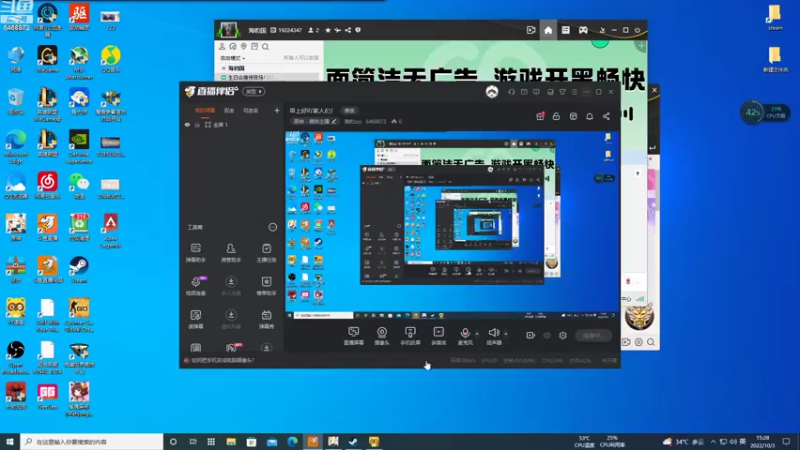Click the 开始直播 start streaming button
Screen dimensions: 800x450
pos(593,335)
